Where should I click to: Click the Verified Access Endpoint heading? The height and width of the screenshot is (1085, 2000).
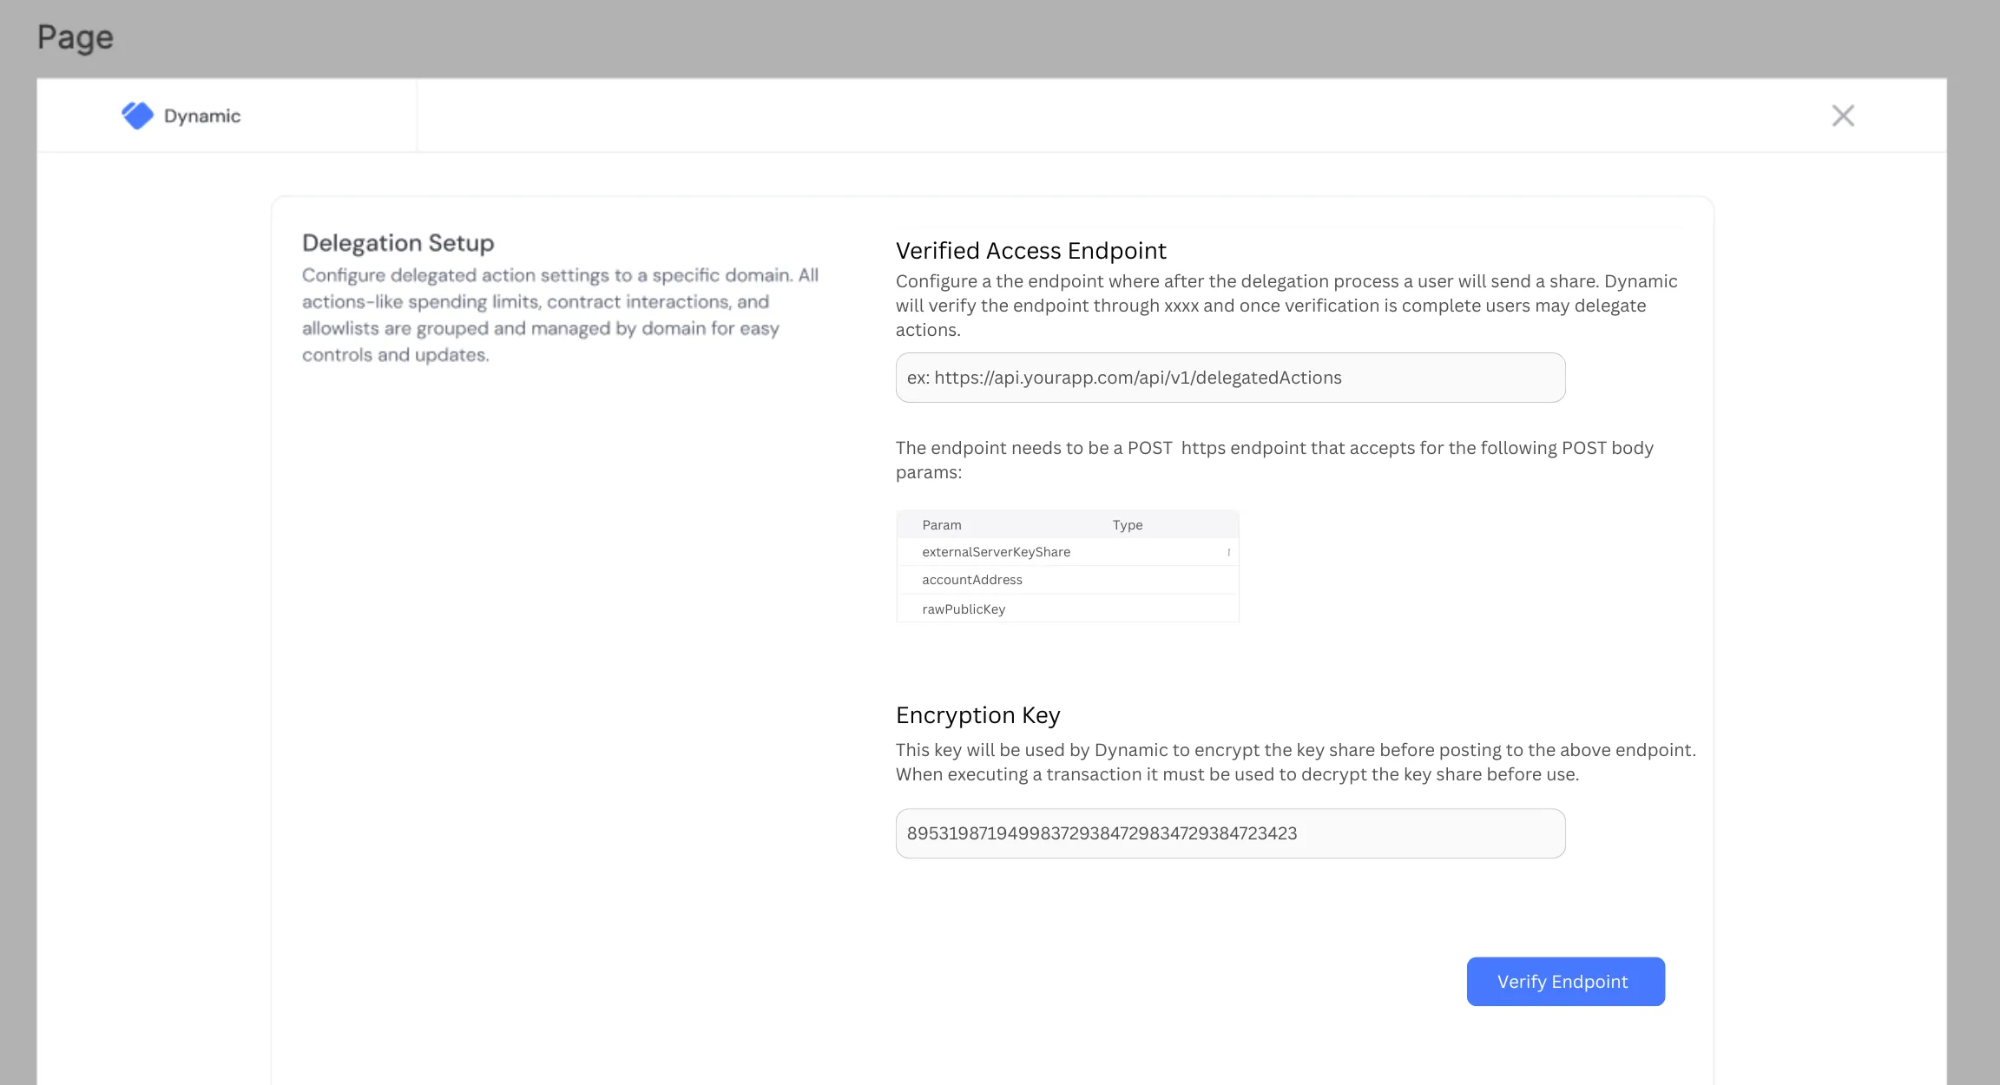point(1030,251)
